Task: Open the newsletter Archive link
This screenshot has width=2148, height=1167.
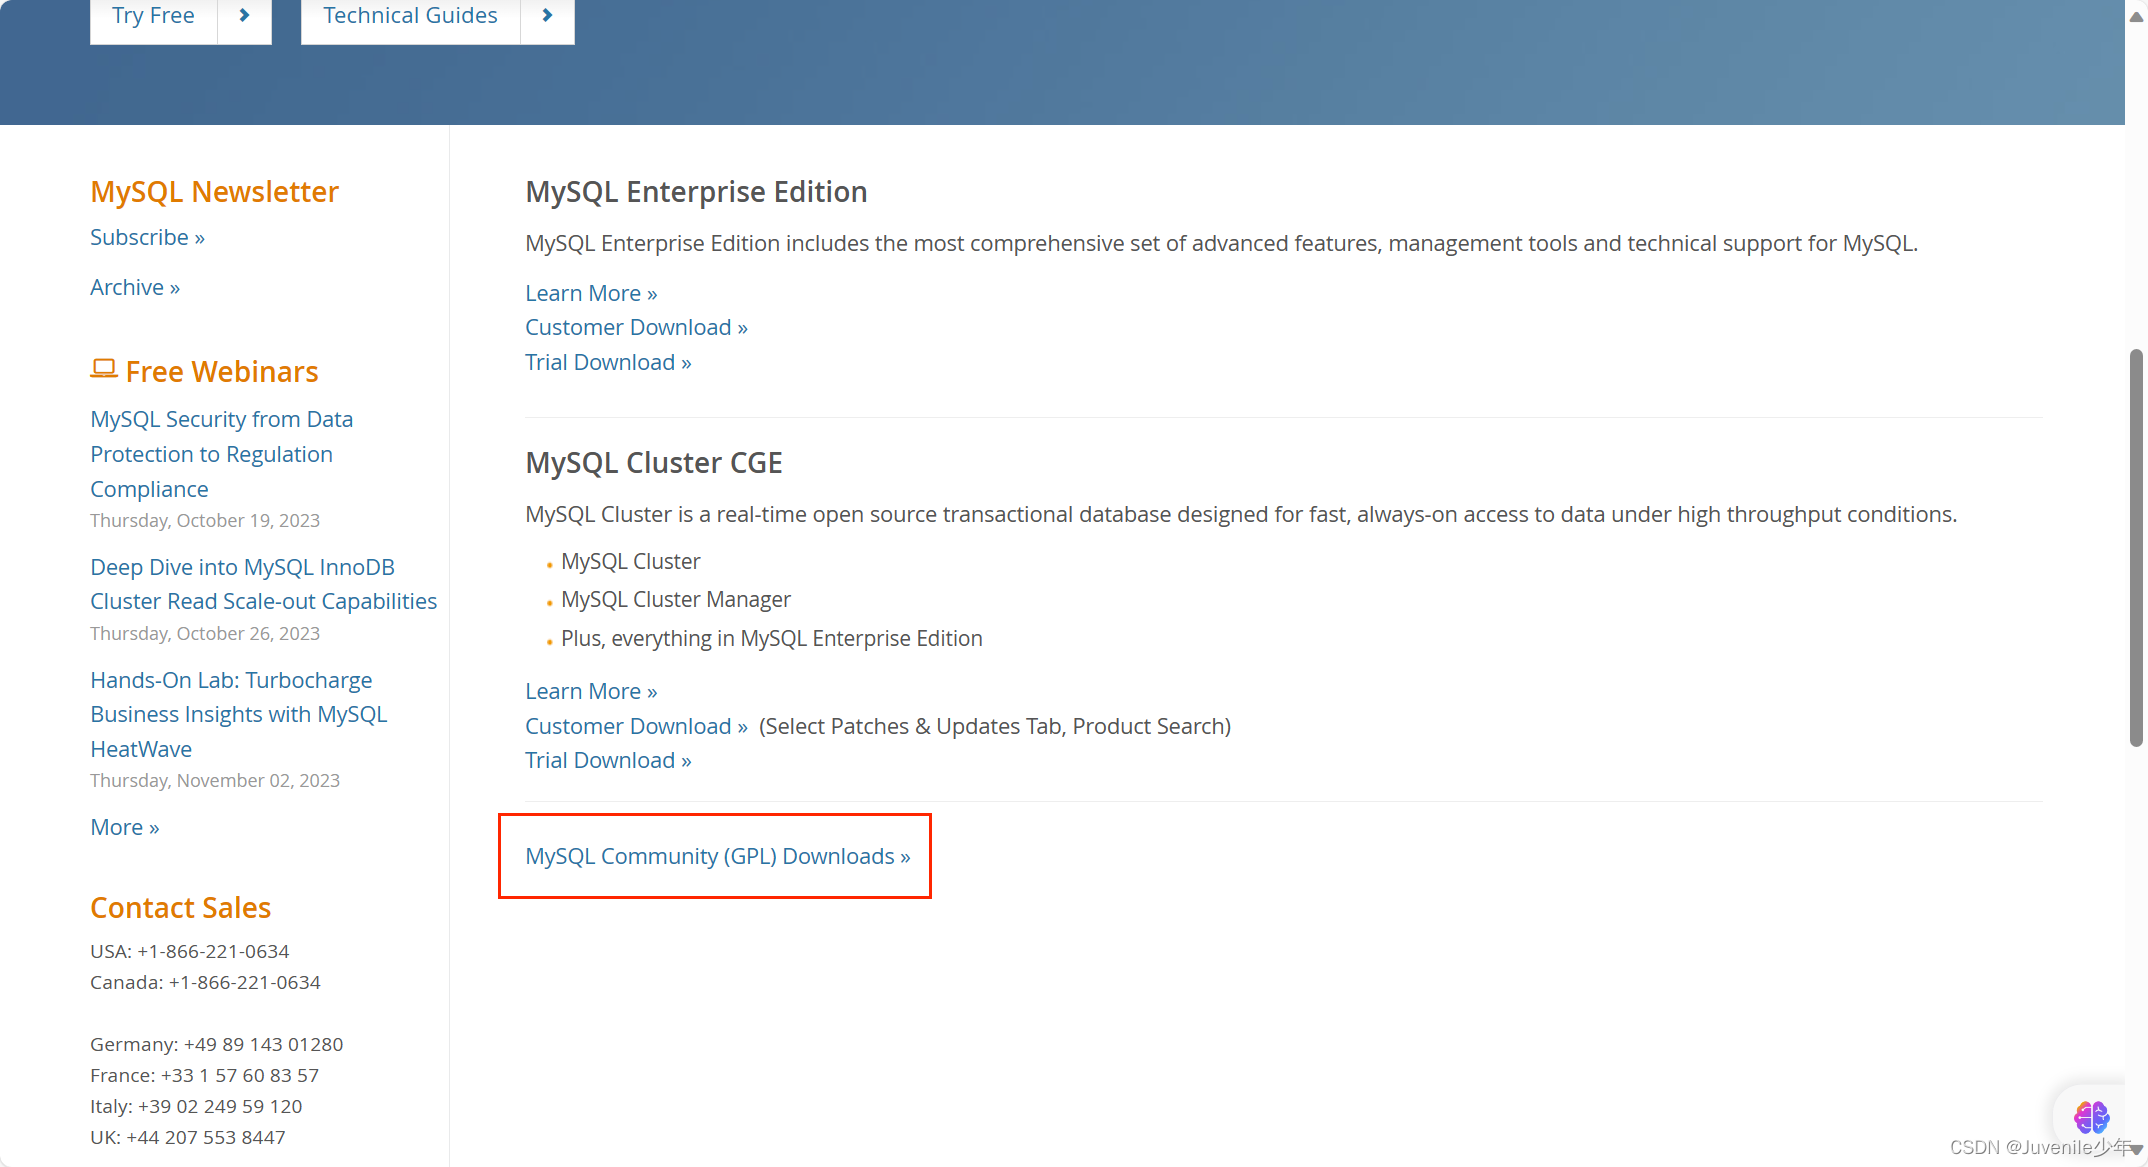Action: (x=135, y=287)
